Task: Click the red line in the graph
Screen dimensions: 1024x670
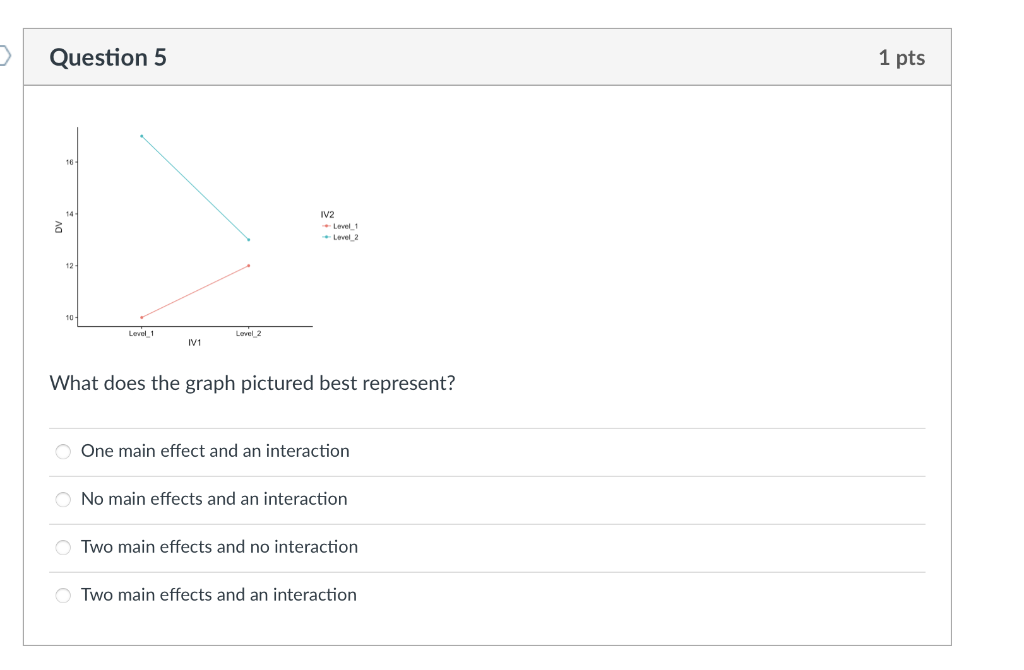Action: click(195, 291)
